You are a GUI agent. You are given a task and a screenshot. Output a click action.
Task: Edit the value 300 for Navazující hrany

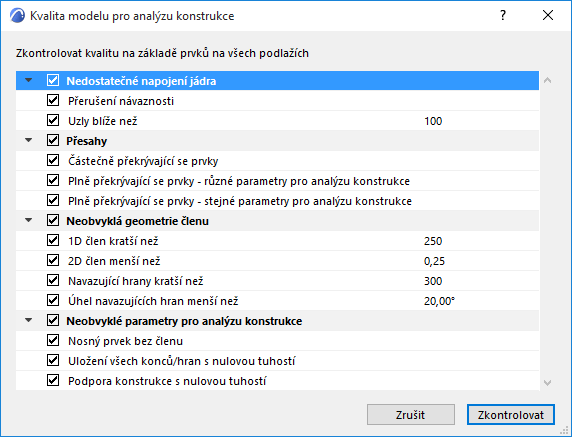point(433,281)
